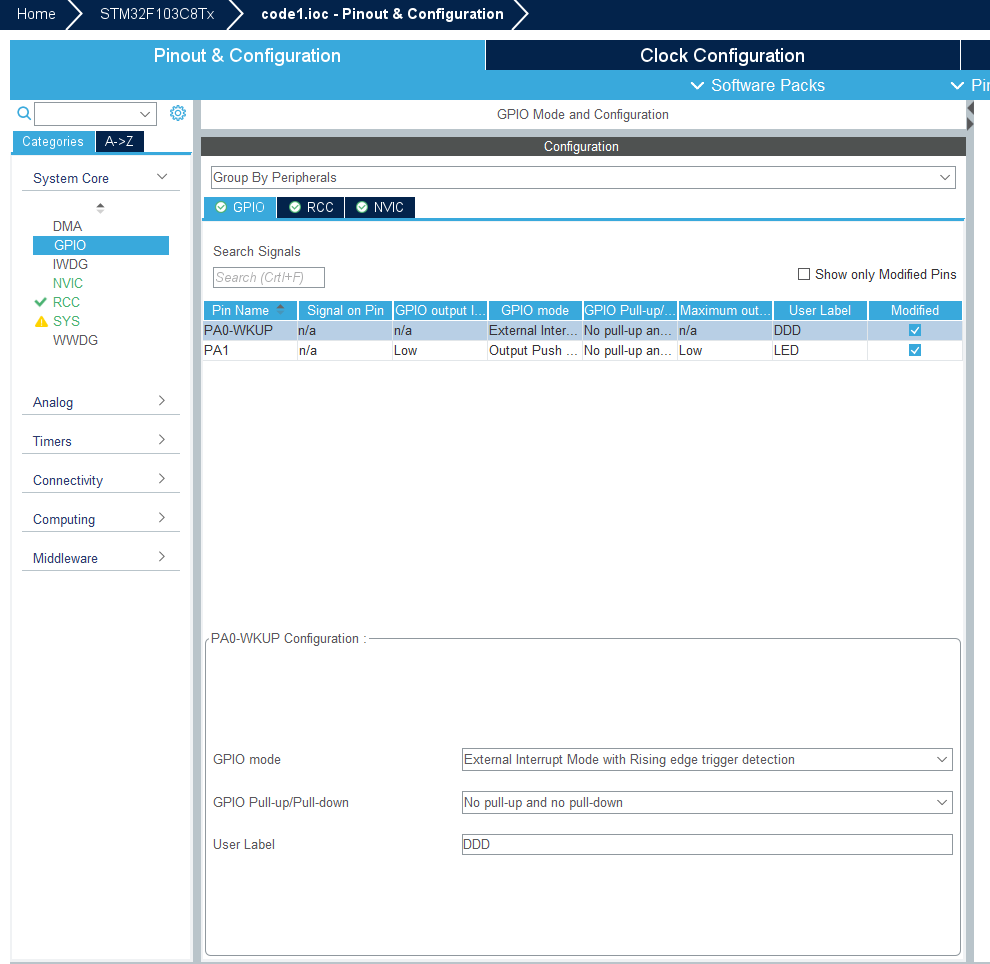Screen dimensions: 990x964
Task: Click the User Label column header
Action: click(x=820, y=310)
